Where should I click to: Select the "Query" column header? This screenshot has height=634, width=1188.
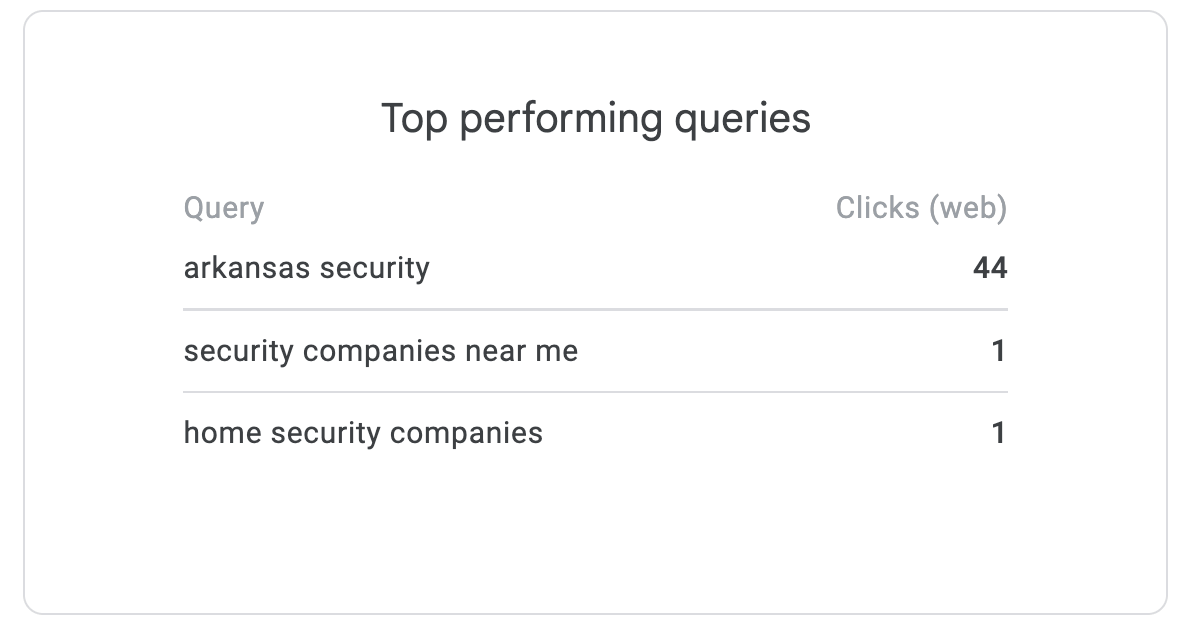coord(224,208)
